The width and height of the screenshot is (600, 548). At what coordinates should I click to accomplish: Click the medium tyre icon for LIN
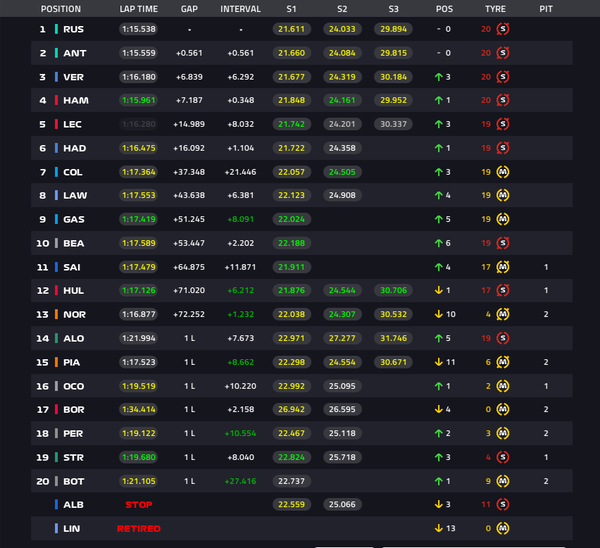pos(503,528)
